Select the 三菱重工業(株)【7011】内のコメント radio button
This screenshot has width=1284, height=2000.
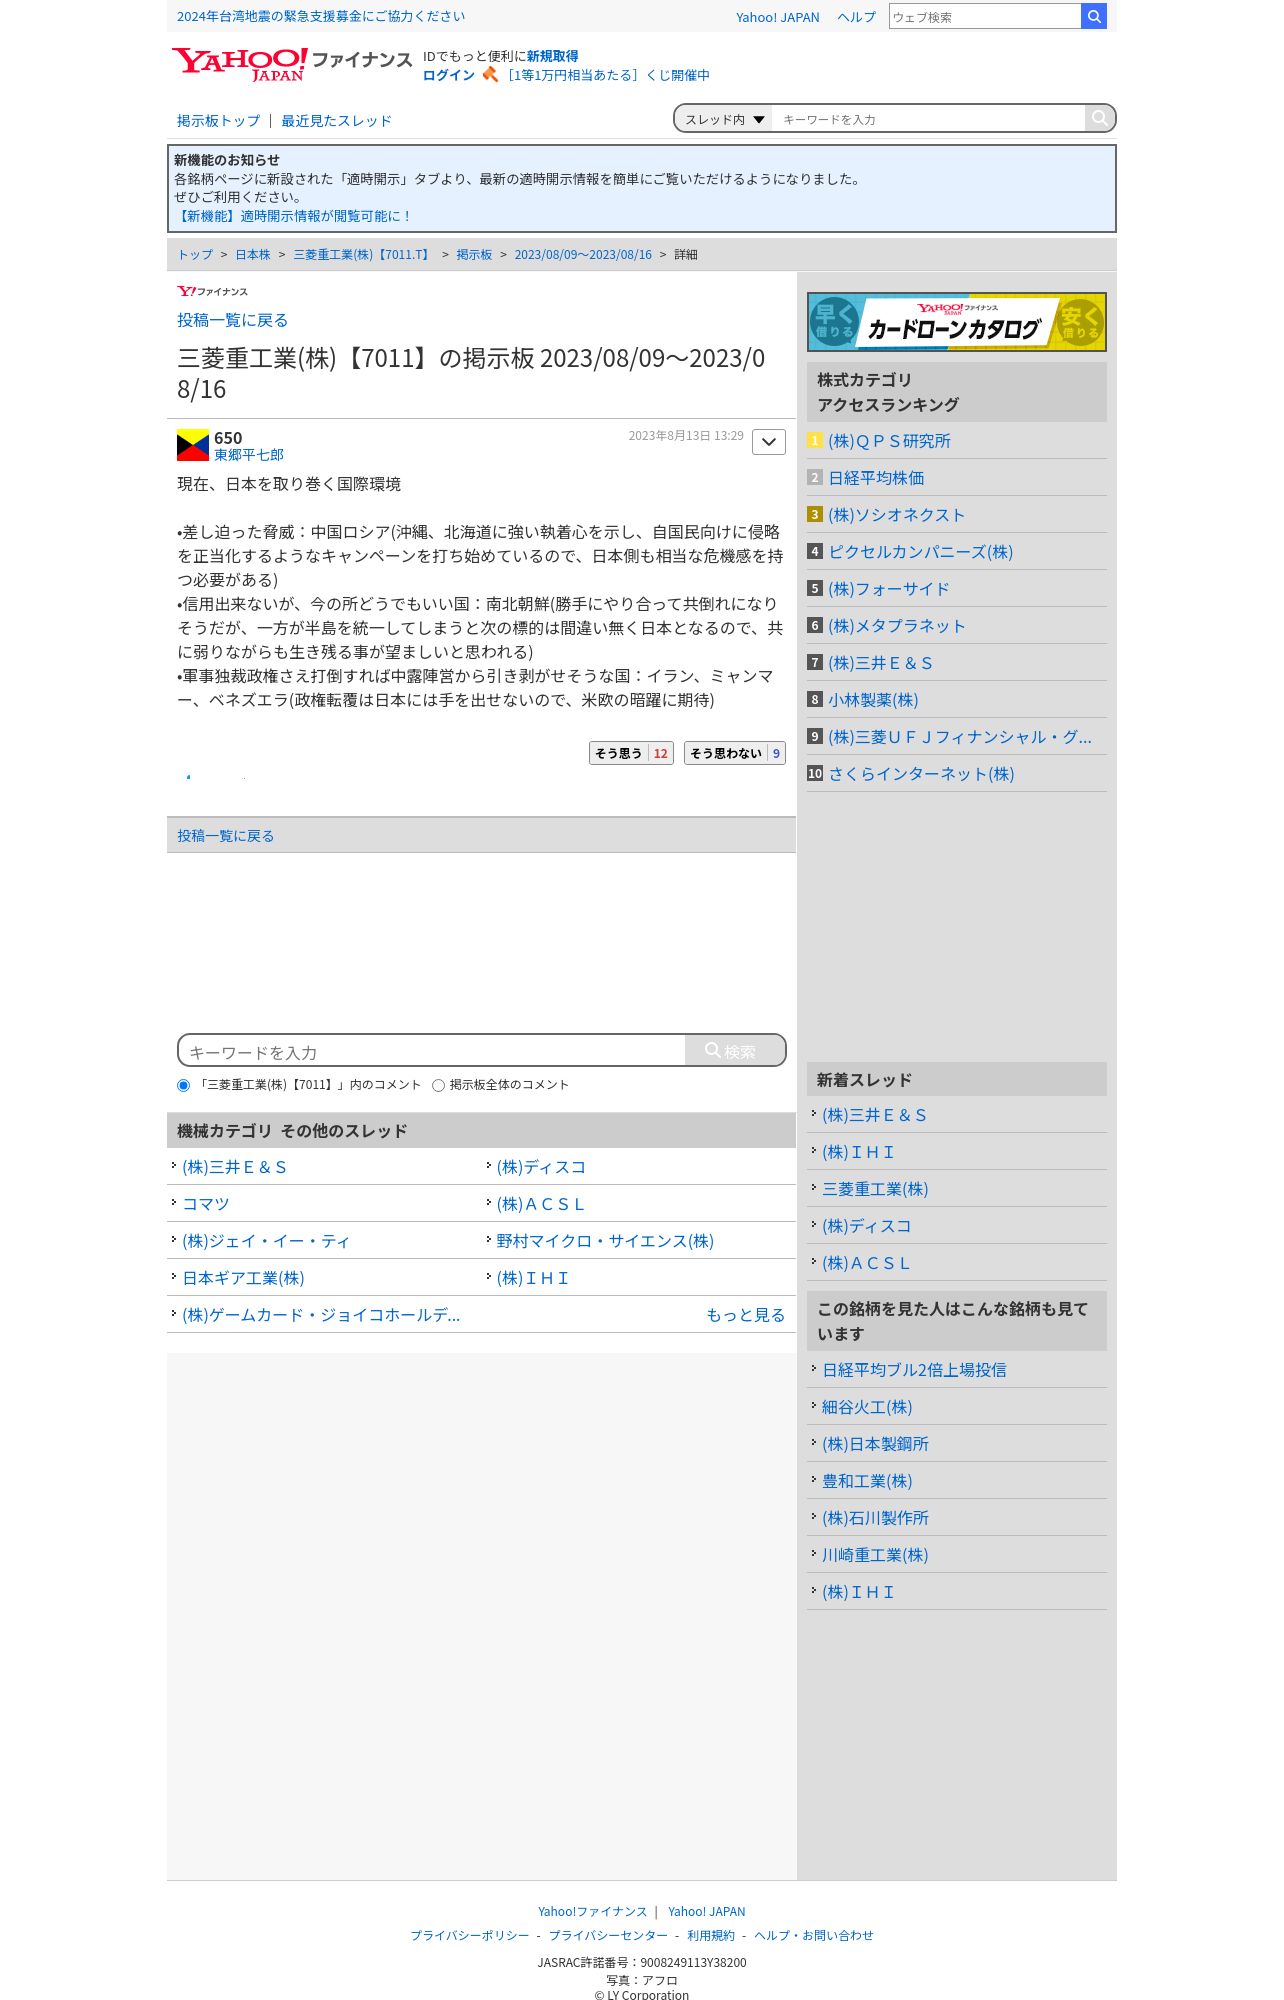183,1085
